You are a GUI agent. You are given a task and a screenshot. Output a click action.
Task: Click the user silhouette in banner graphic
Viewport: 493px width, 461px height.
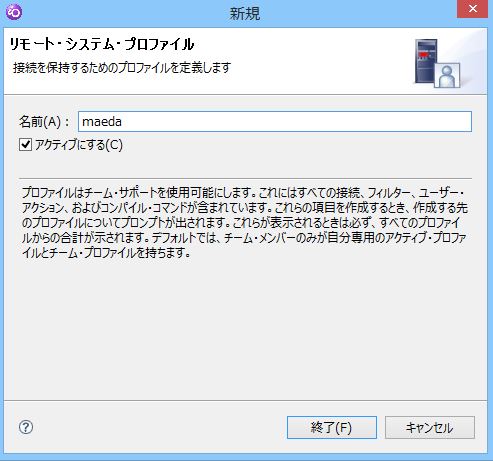[x=447, y=76]
